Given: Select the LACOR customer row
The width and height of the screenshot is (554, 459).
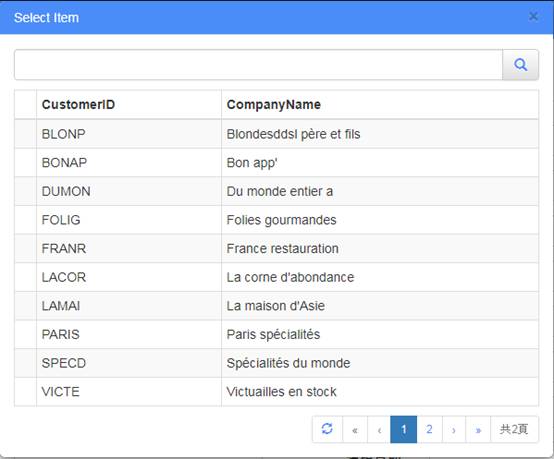Looking at the screenshot, I should [x=277, y=277].
